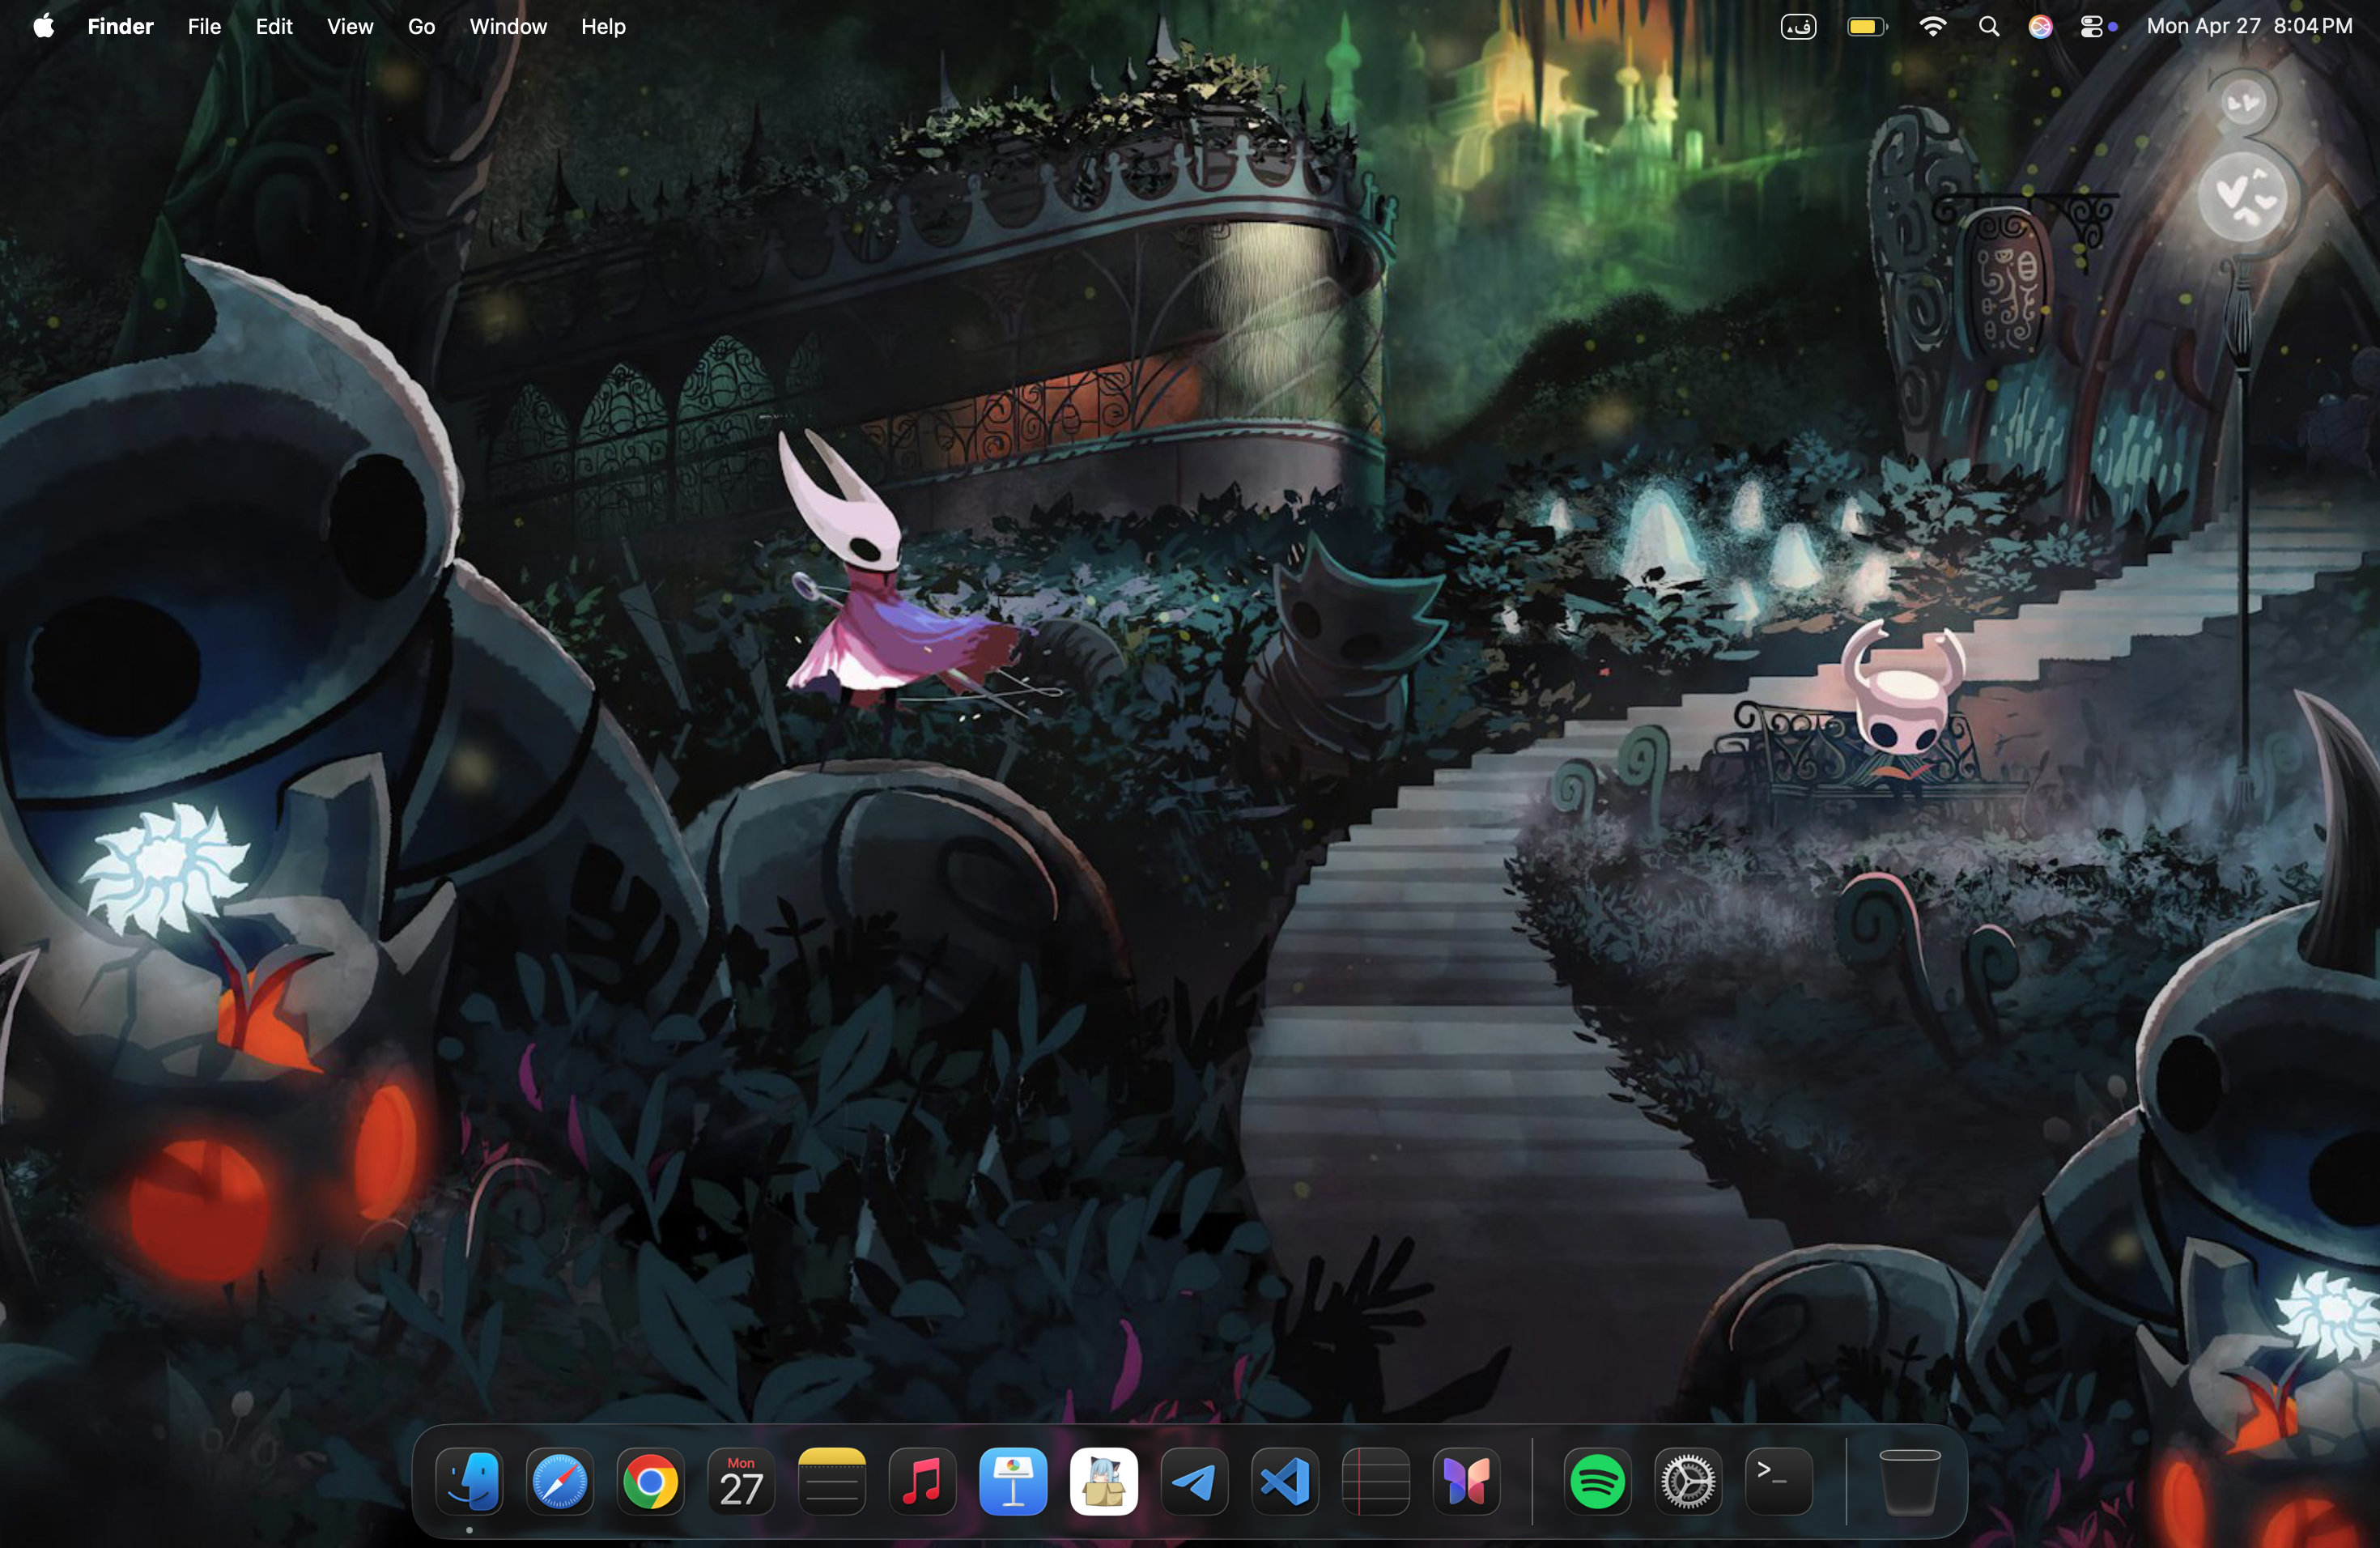Open the ruled-paper app with red margin
The width and height of the screenshot is (2380, 1548).
coord(1376,1481)
